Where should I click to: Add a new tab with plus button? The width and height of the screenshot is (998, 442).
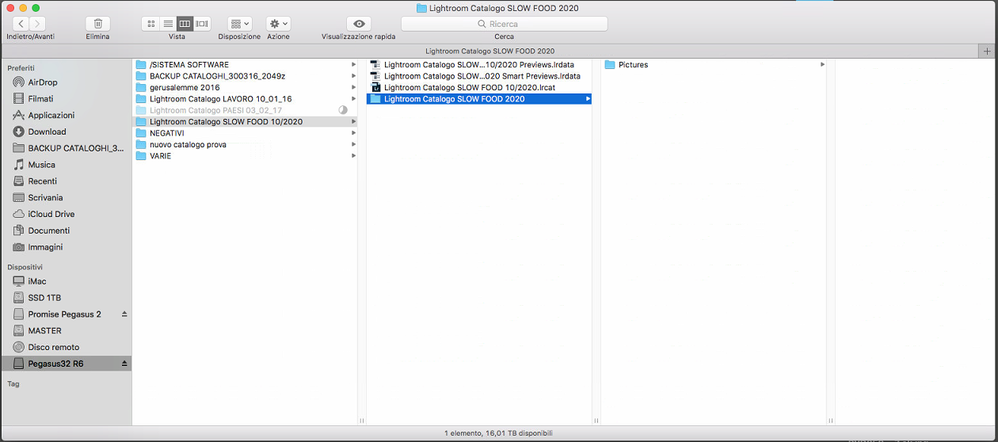[x=988, y=51]
